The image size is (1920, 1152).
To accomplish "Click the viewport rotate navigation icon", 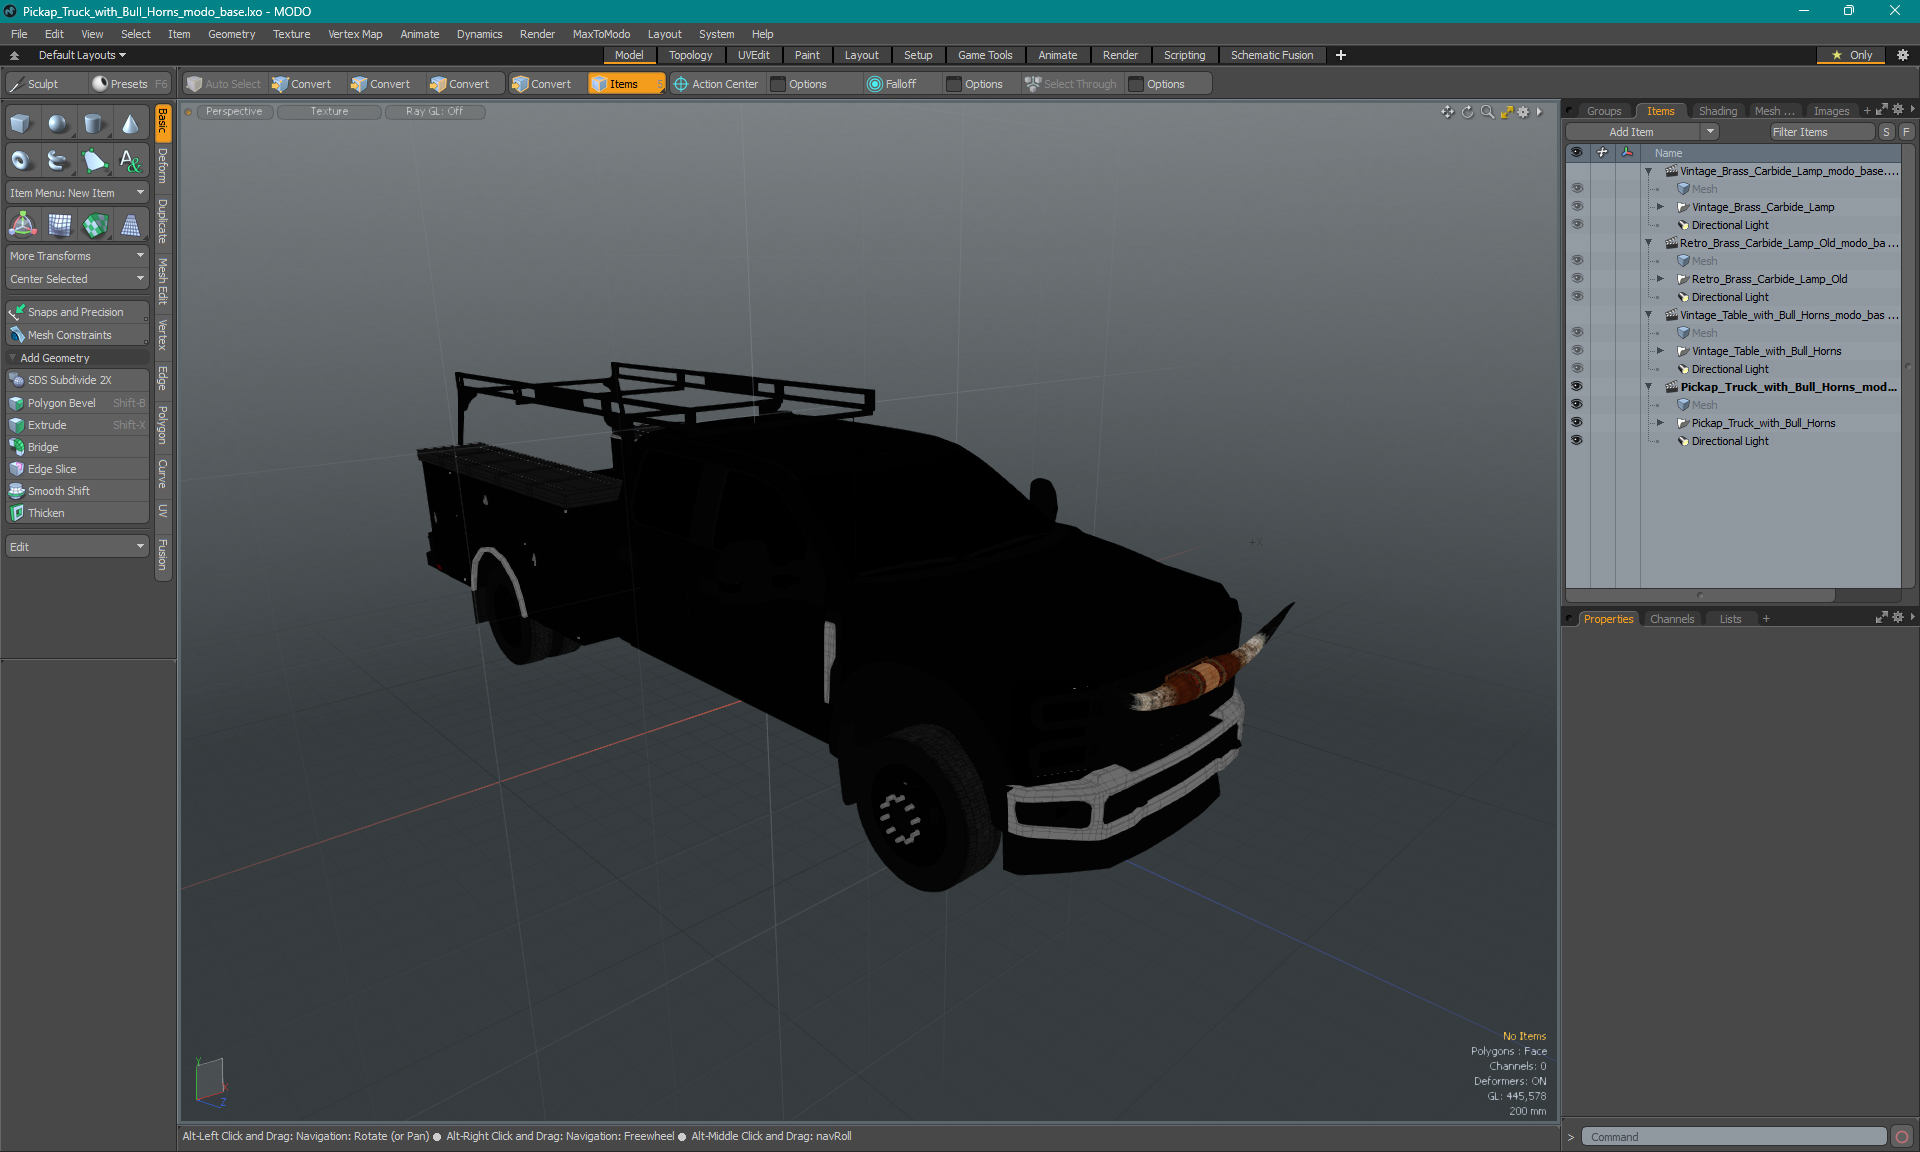I will (1467, 112).
